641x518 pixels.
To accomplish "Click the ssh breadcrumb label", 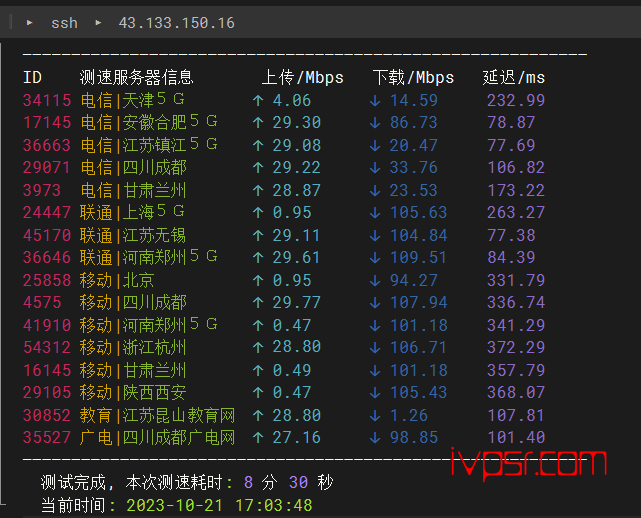I will (64, 23).
